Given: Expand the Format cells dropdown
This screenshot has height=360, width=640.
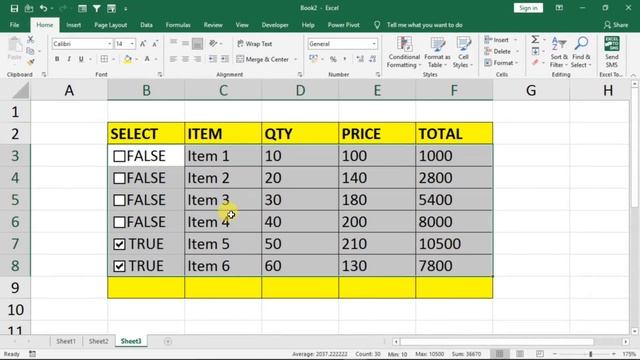Looking at the screenshot, I should [x=517, y=63].
